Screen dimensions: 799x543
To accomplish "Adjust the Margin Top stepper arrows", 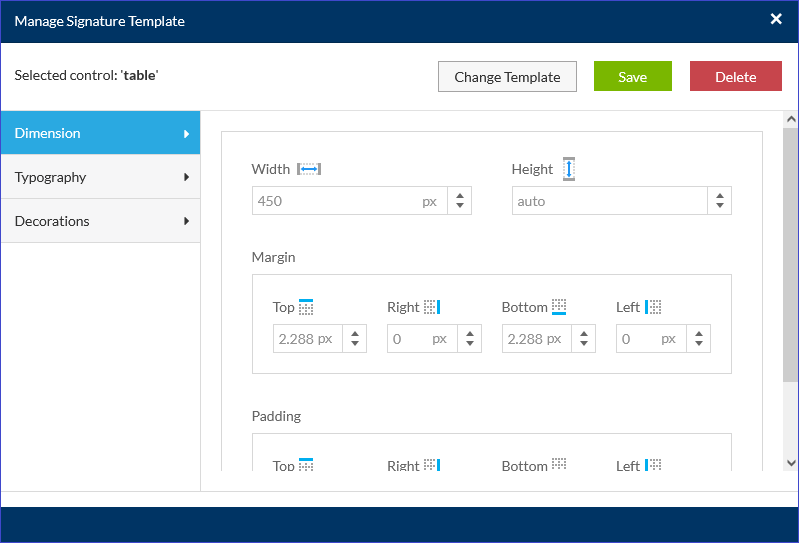I will point(354,339).
